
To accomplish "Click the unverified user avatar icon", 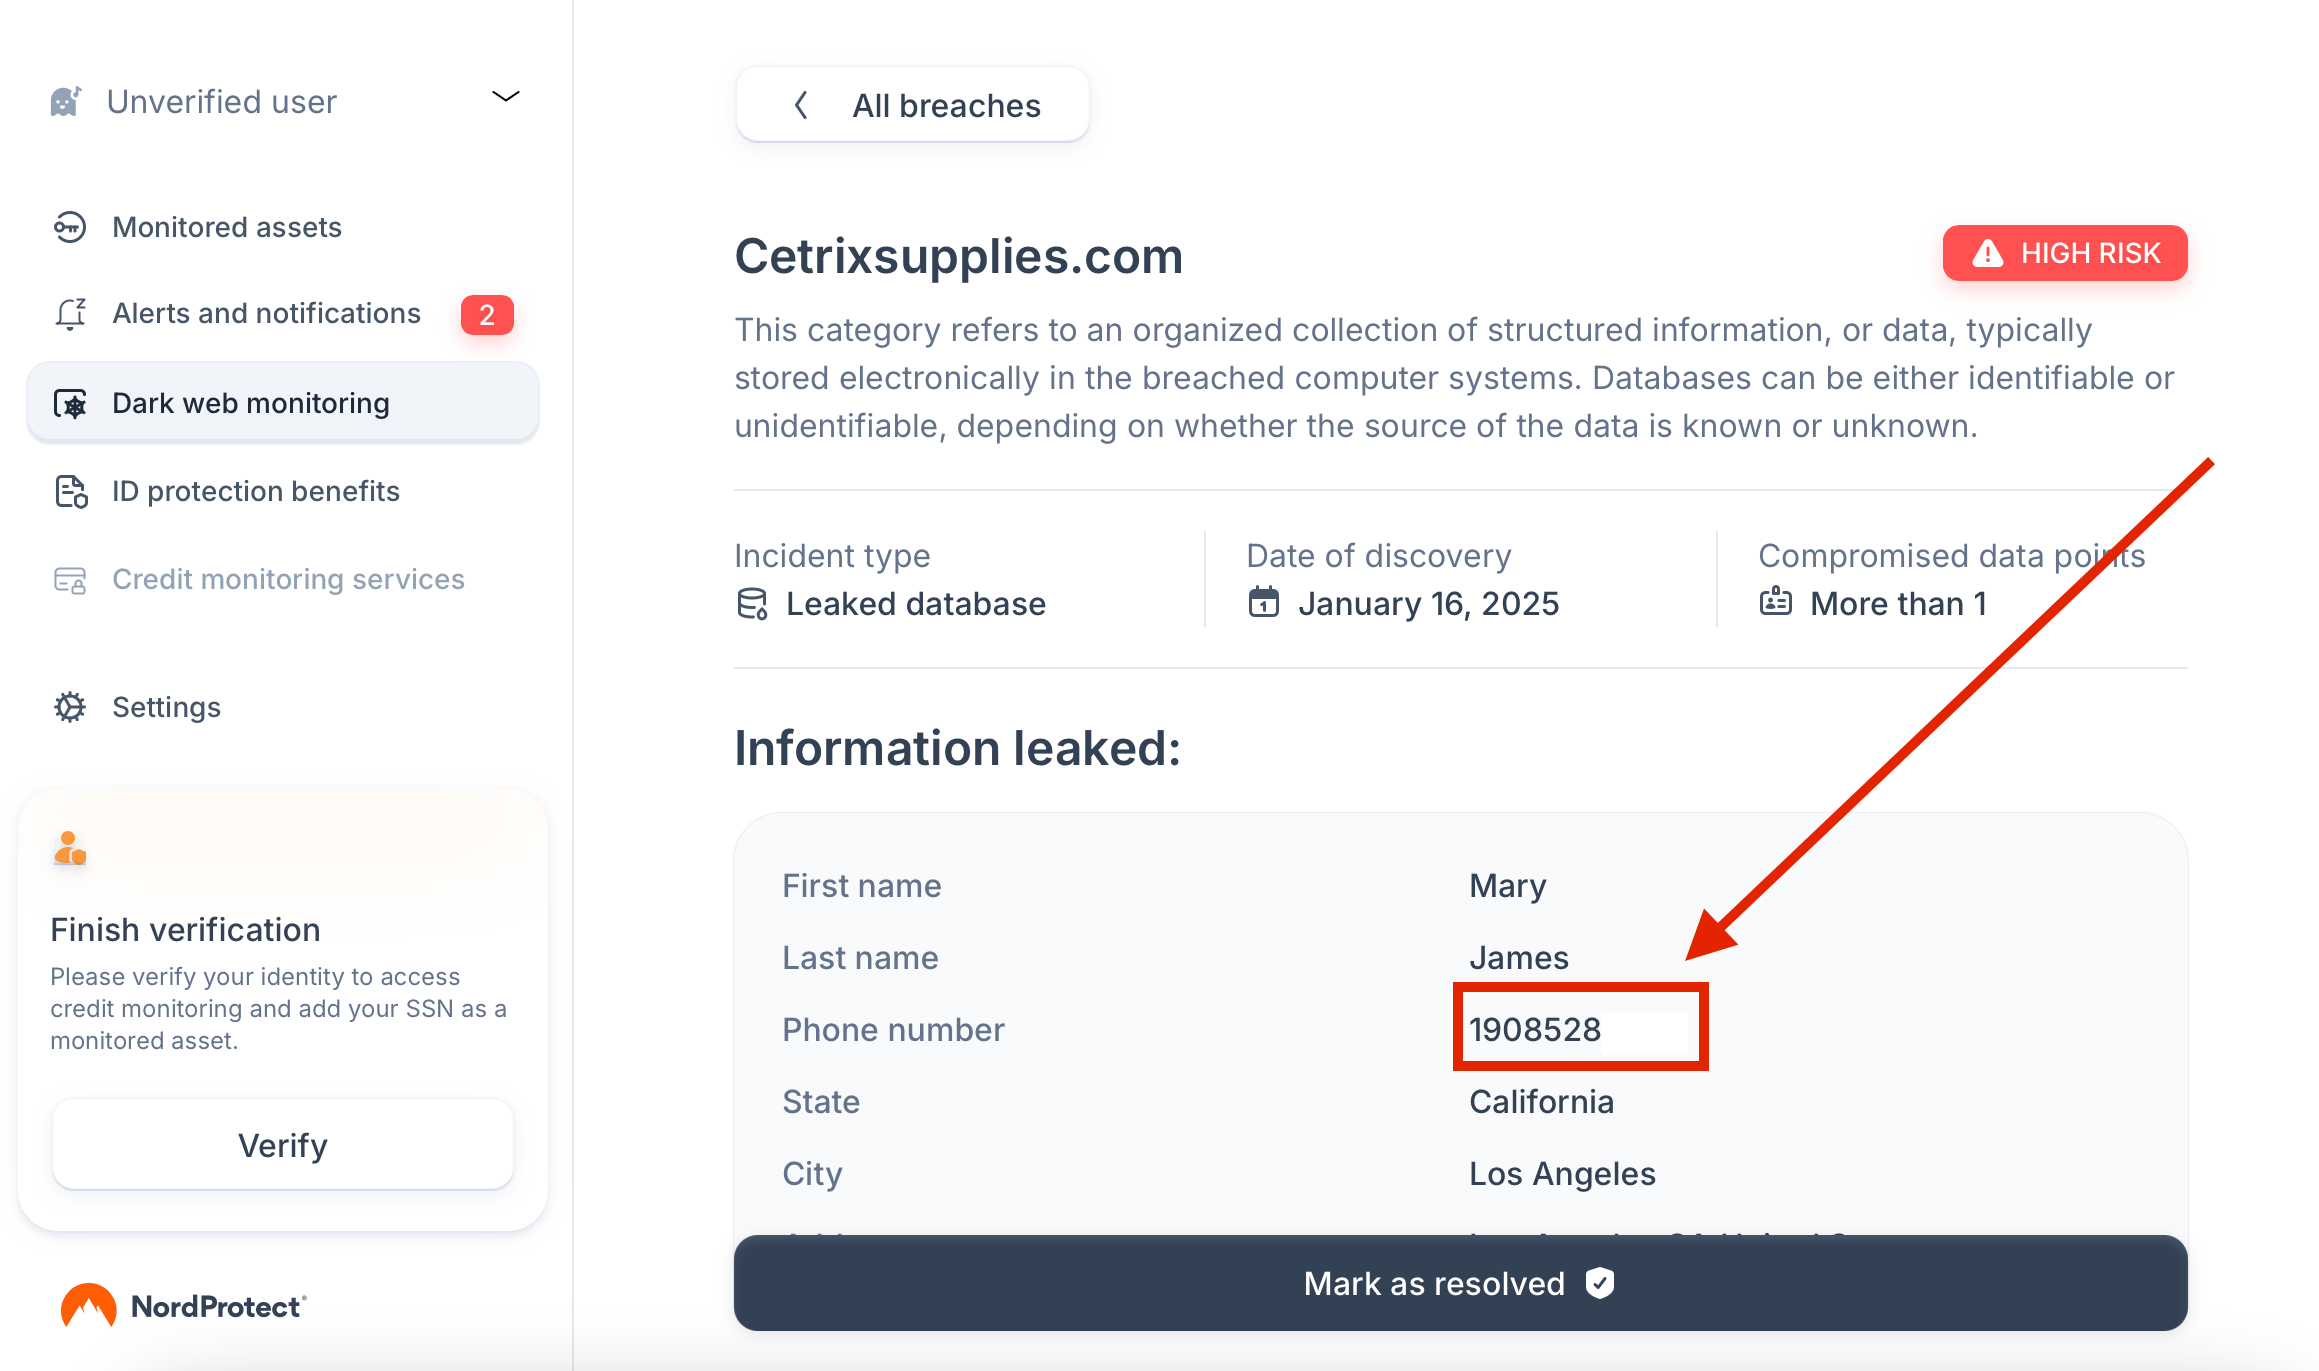I will click(x=65, y=101).
